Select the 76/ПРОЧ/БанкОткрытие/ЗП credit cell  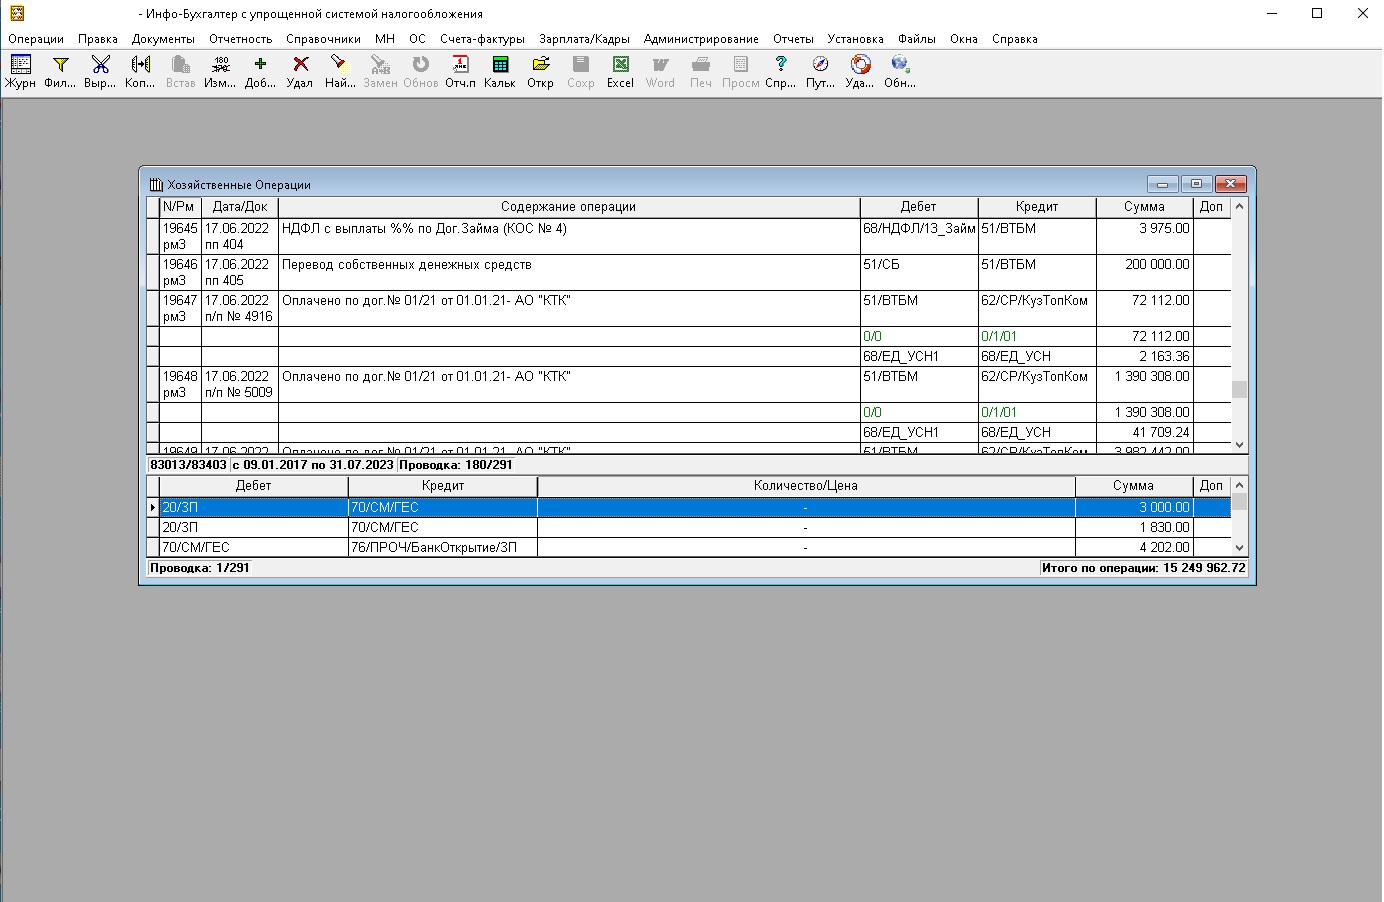(x=443, y=547)
